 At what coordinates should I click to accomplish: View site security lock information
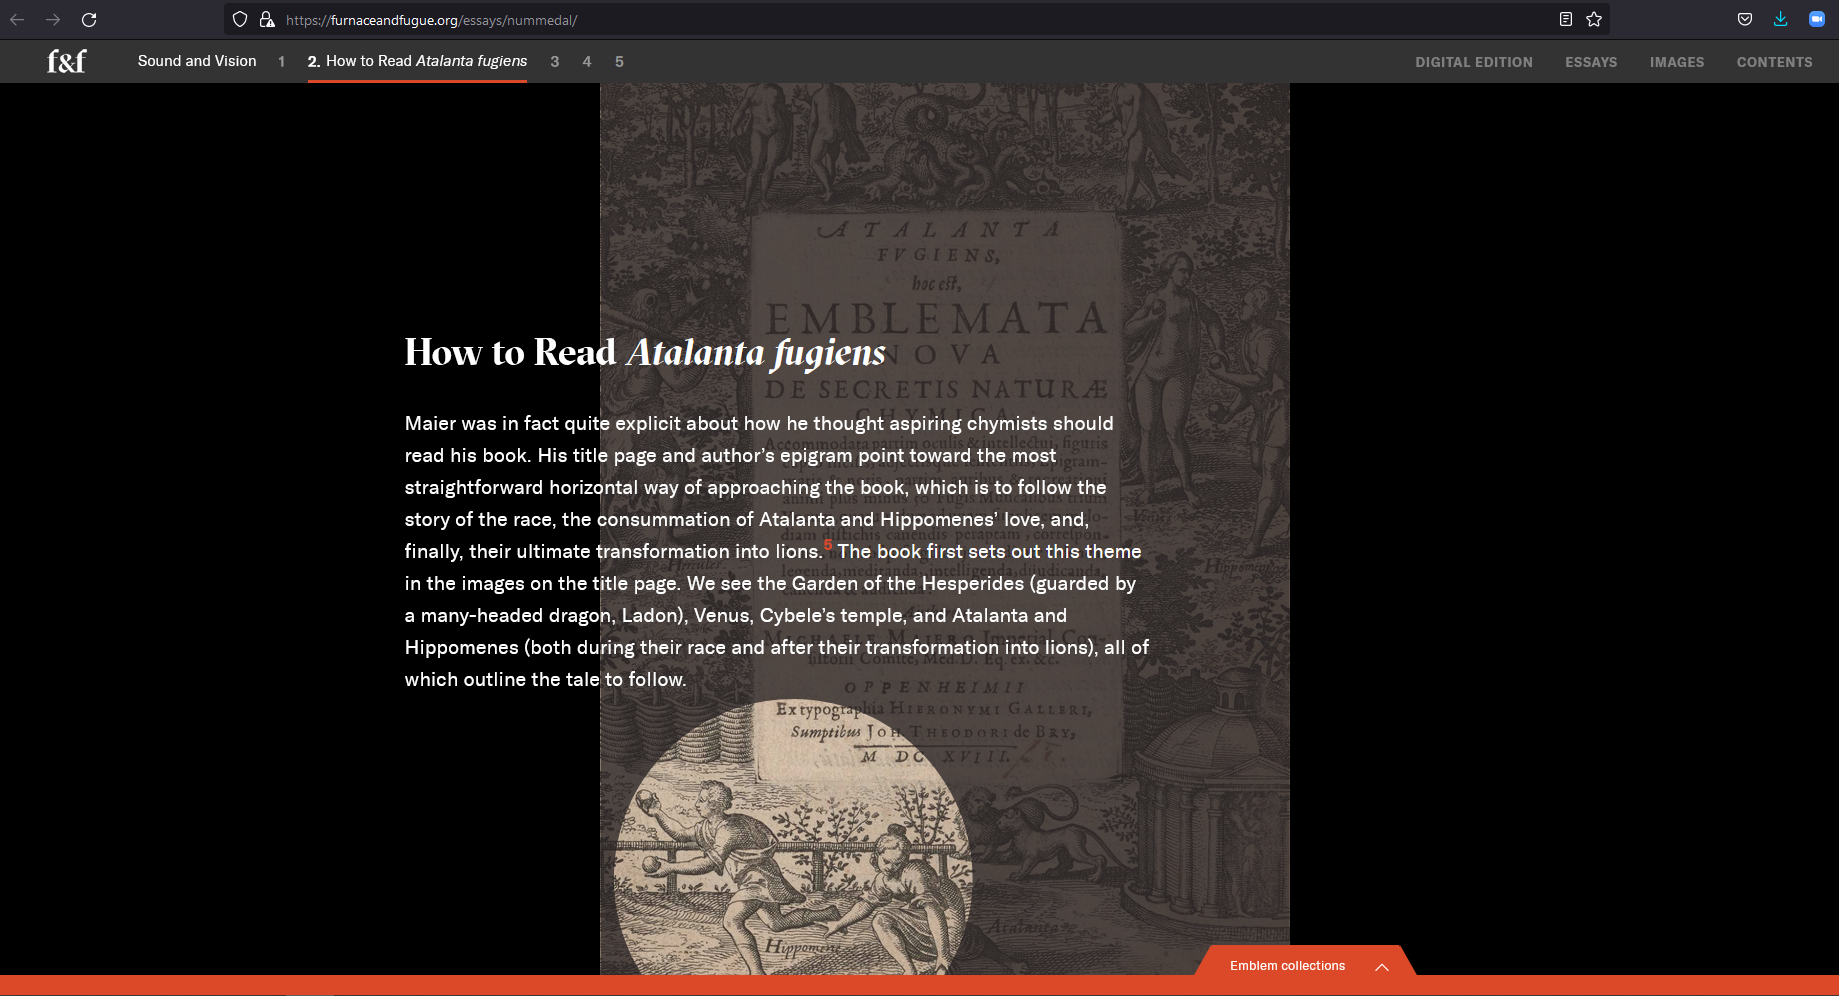pyautogui.click(x=267, y=19)
